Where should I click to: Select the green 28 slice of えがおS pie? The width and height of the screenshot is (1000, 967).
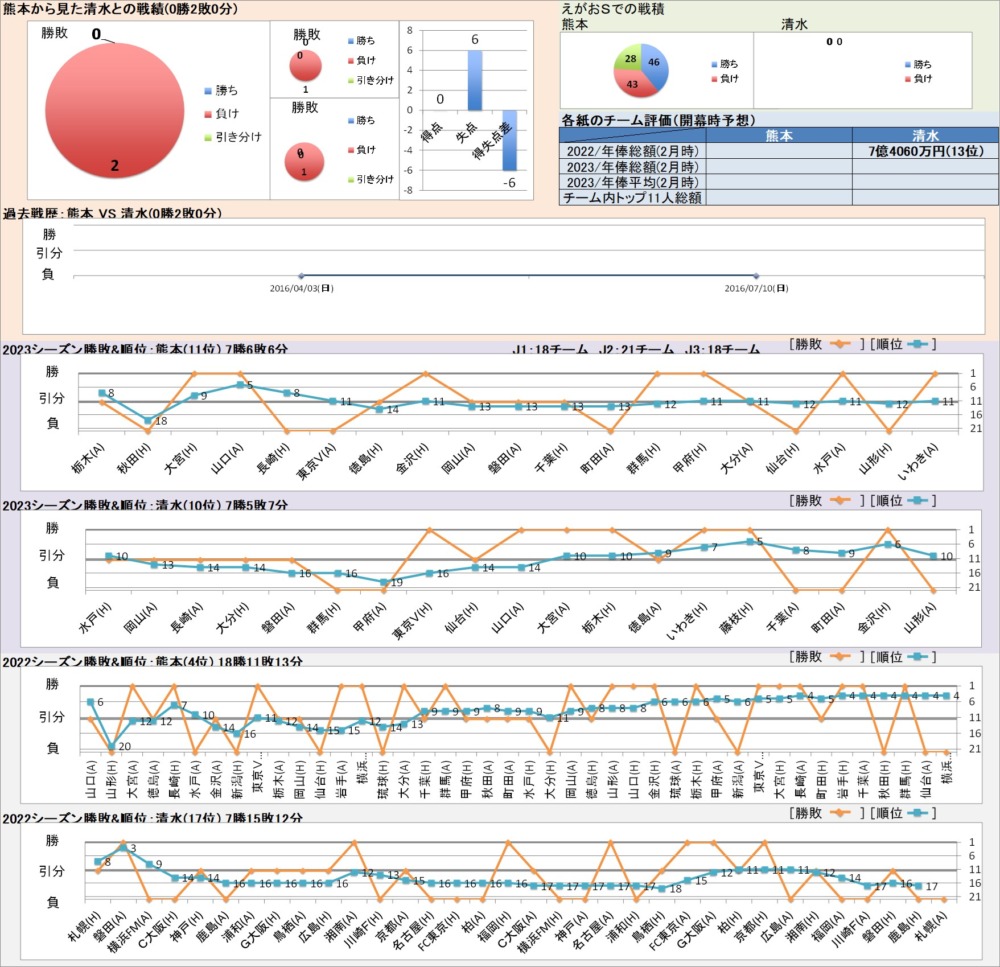click(x=628, y=60)
